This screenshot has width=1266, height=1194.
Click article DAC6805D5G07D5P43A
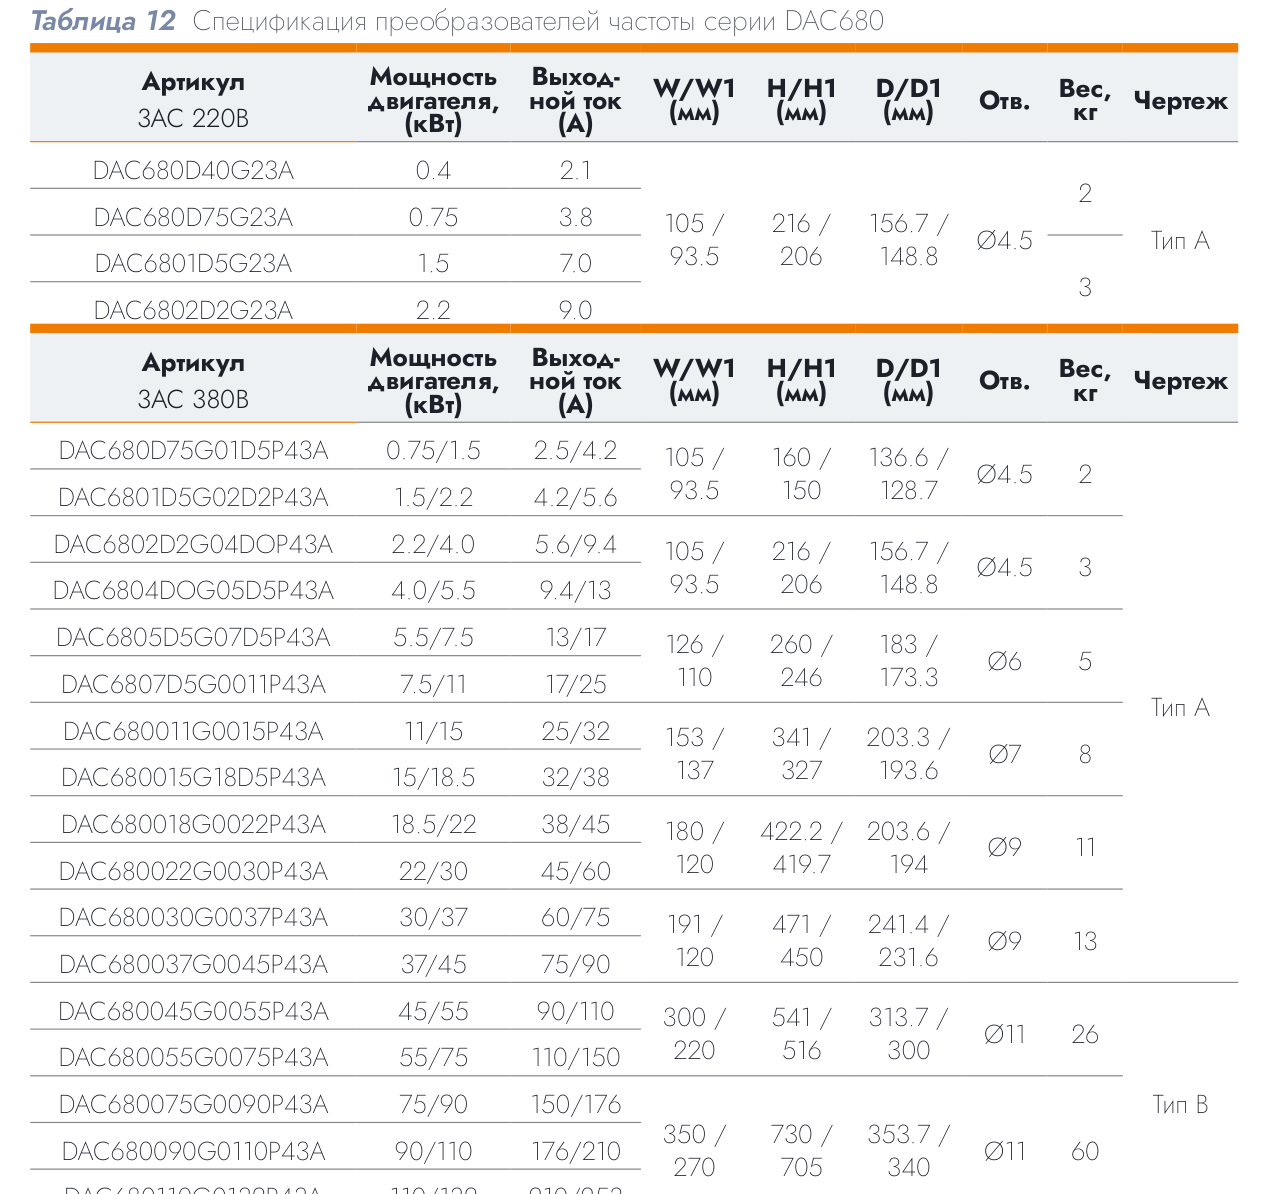193,638
